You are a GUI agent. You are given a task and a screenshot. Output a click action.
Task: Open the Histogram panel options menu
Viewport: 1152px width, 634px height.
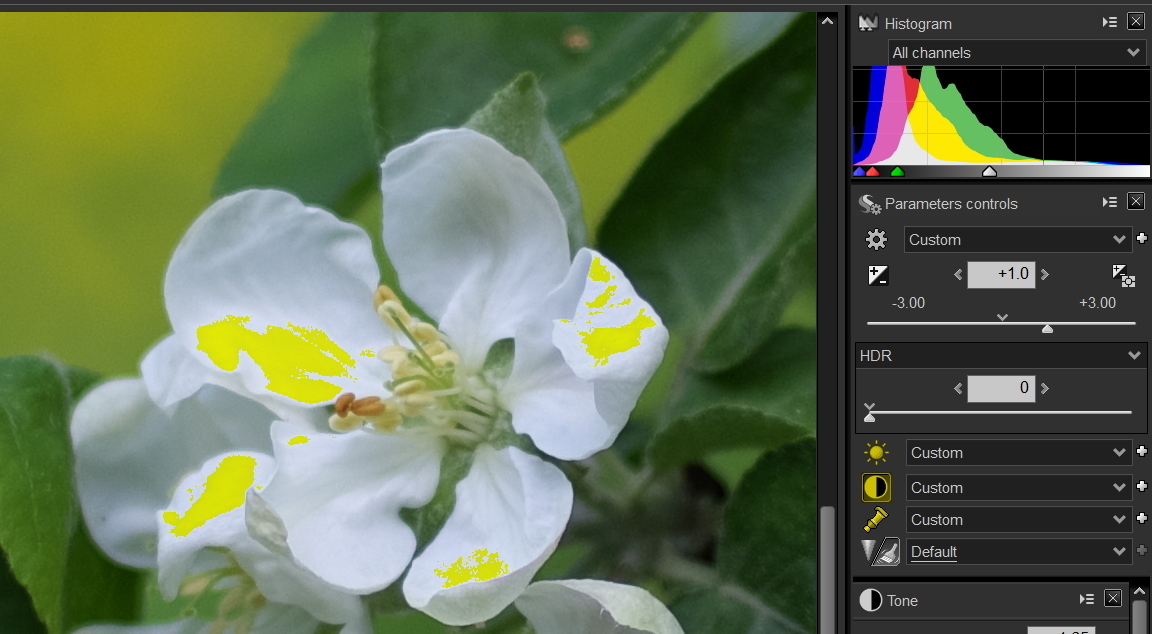pyautogui.click(x=1109, y=23)
